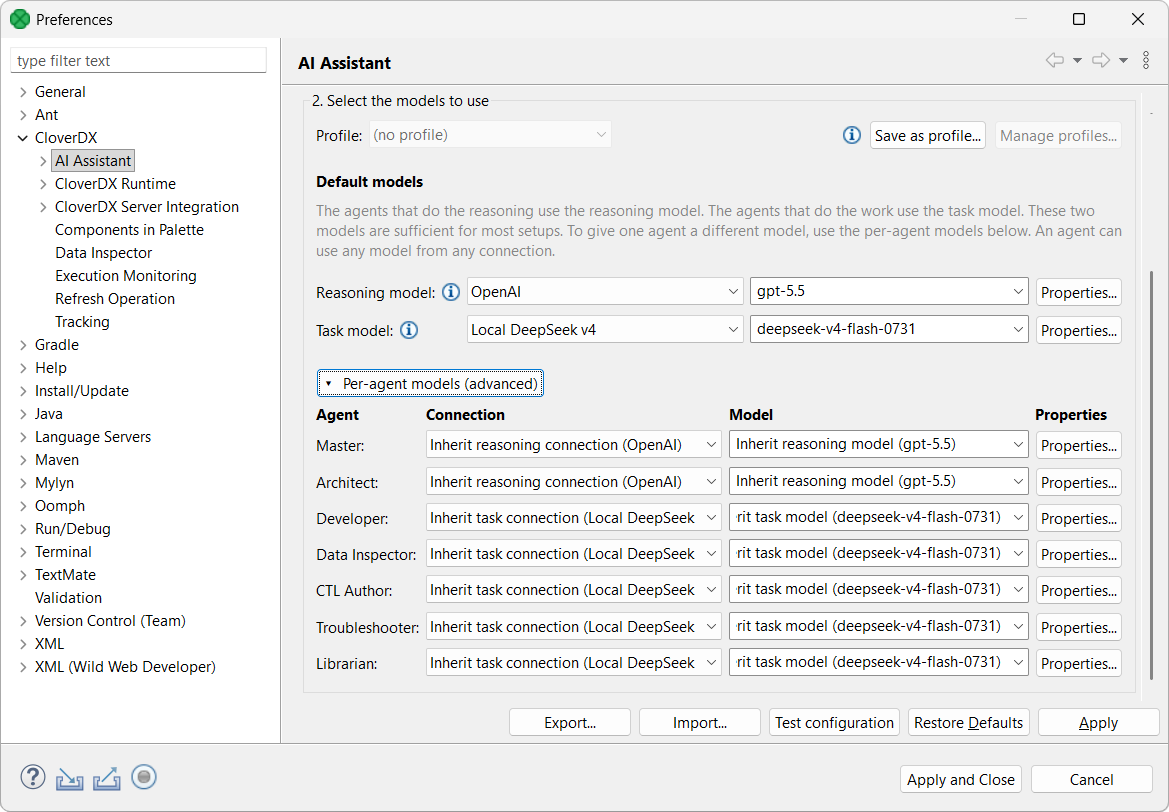This screenshot has width=1169, height=812.
Task: Open CTL Author agent connection dropdown
Action: tap(573, 590)
